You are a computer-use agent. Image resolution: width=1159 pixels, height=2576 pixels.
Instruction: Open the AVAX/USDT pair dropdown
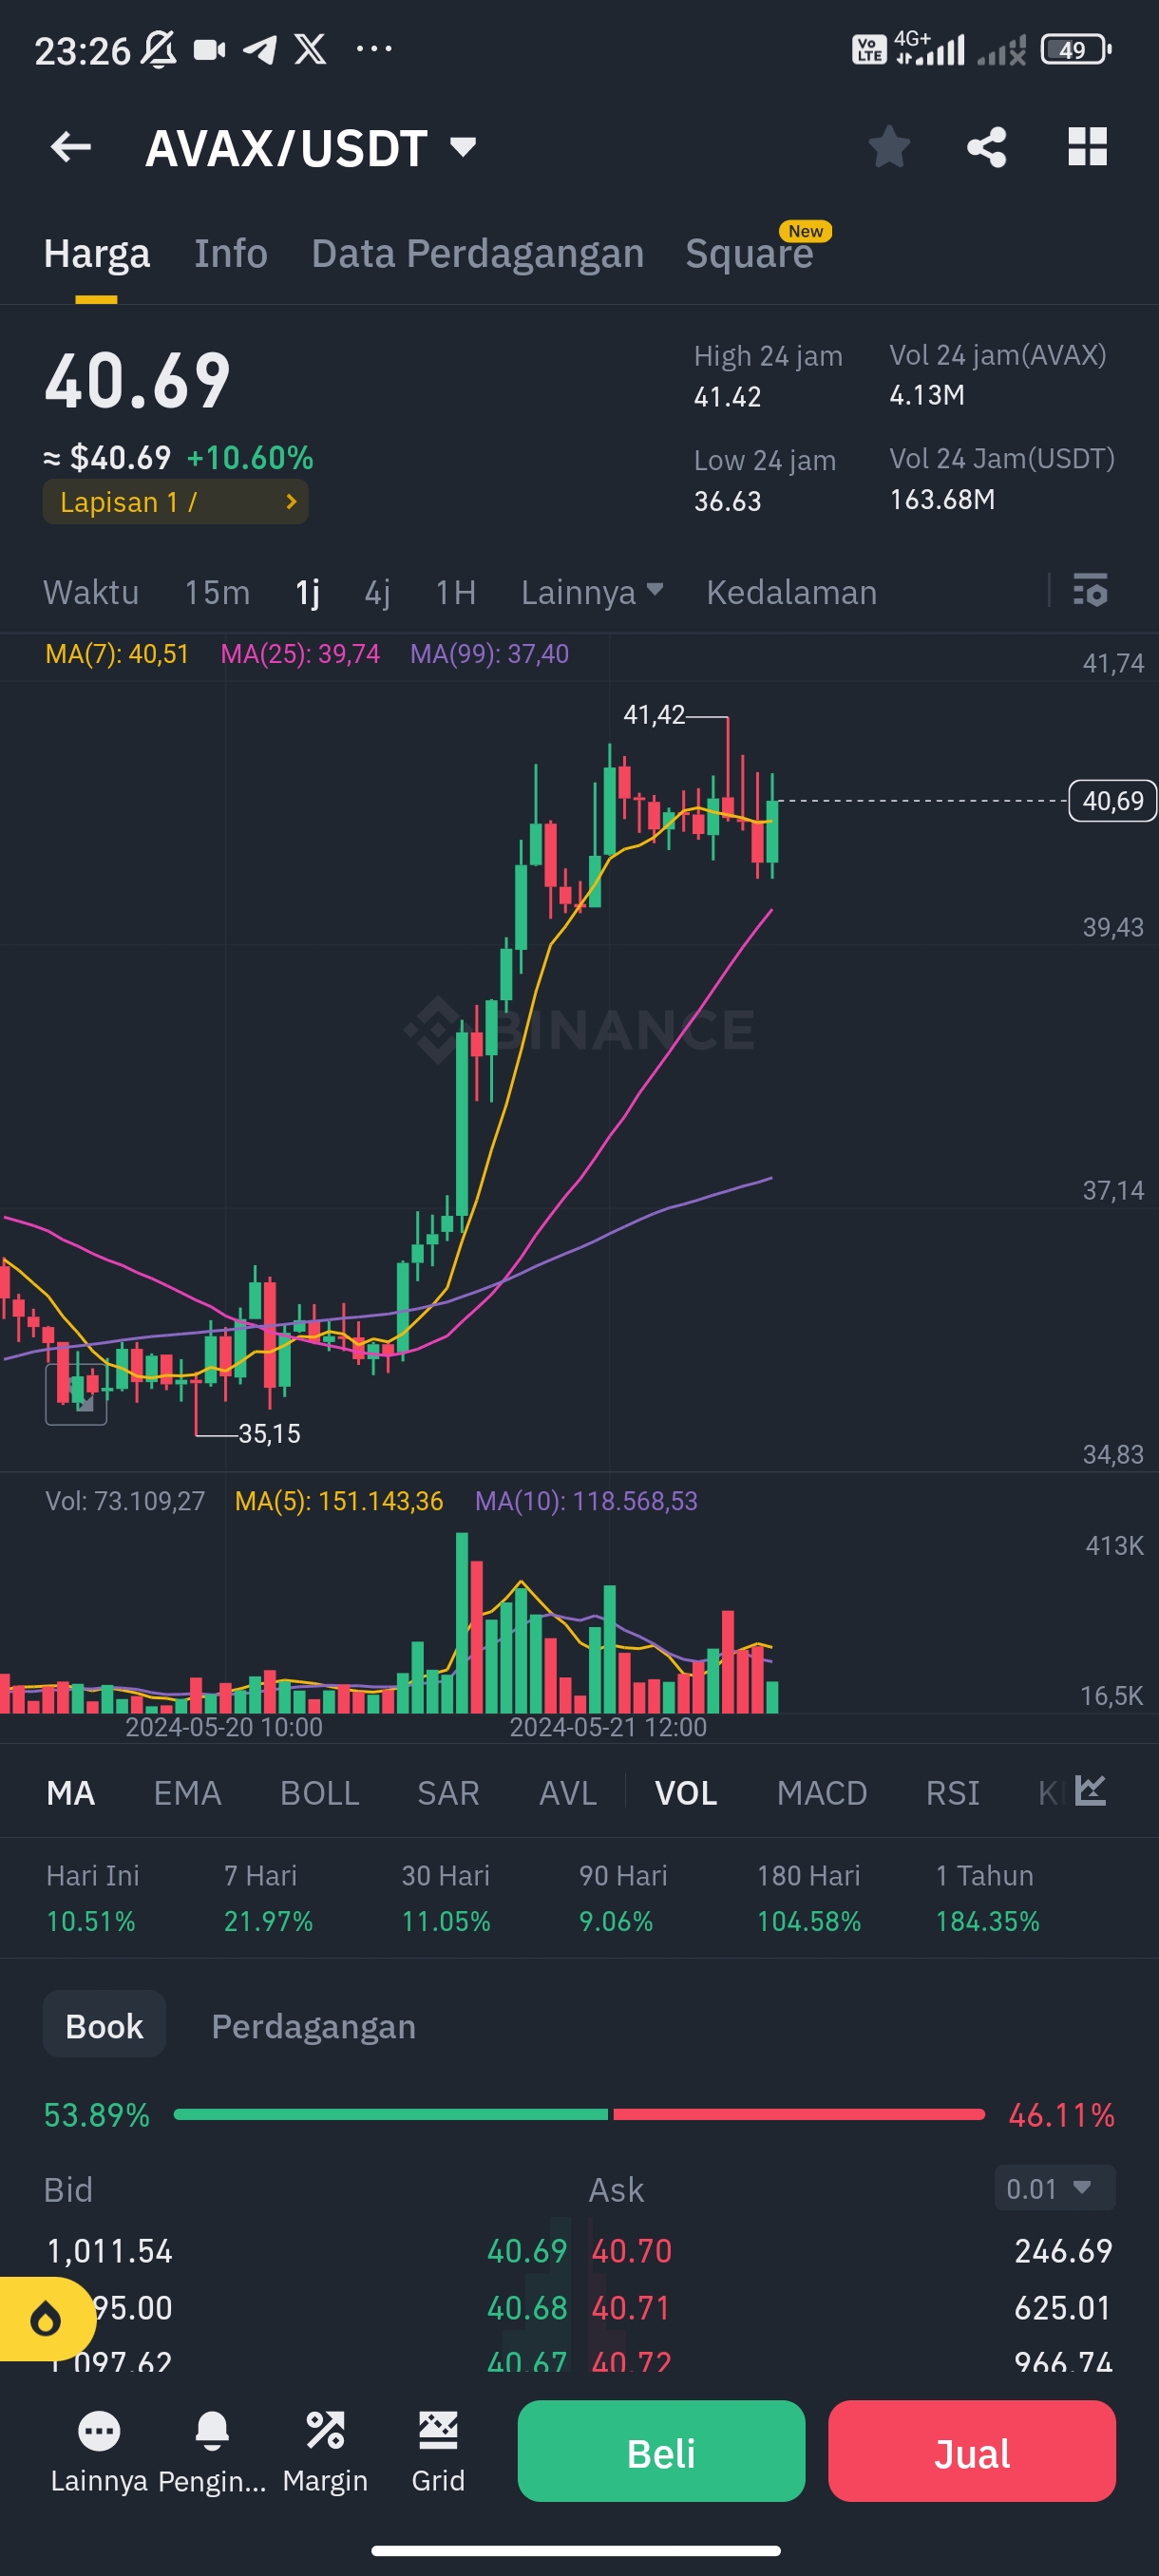pos(462,148)
